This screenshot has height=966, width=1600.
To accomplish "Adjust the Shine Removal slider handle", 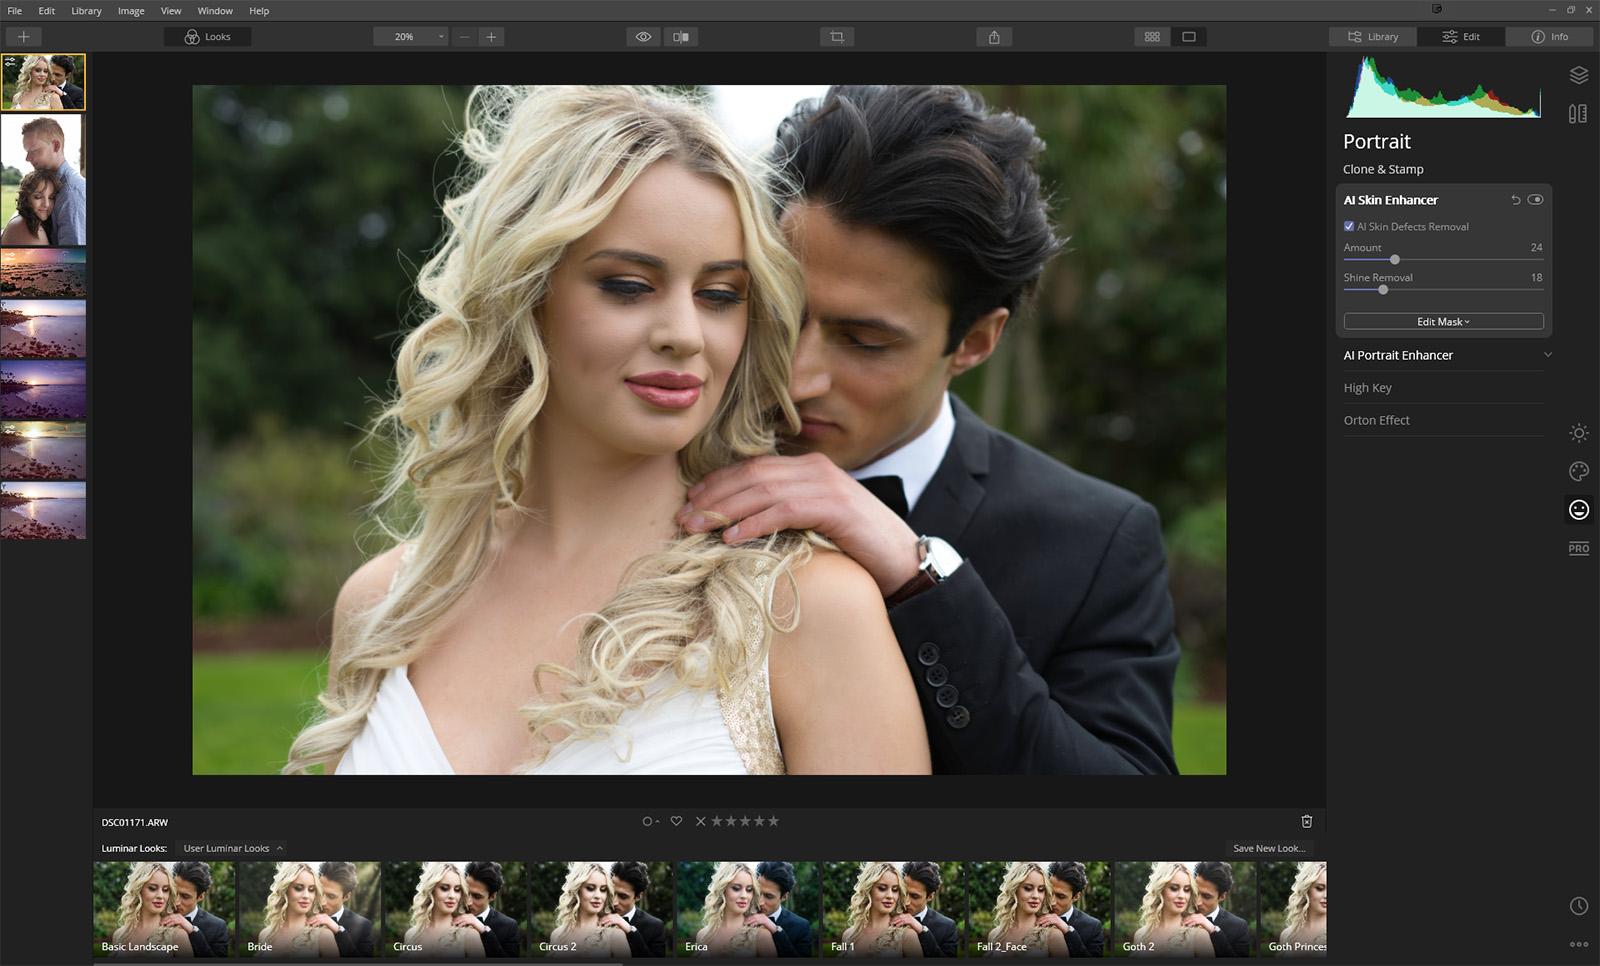I will 1383,290.
